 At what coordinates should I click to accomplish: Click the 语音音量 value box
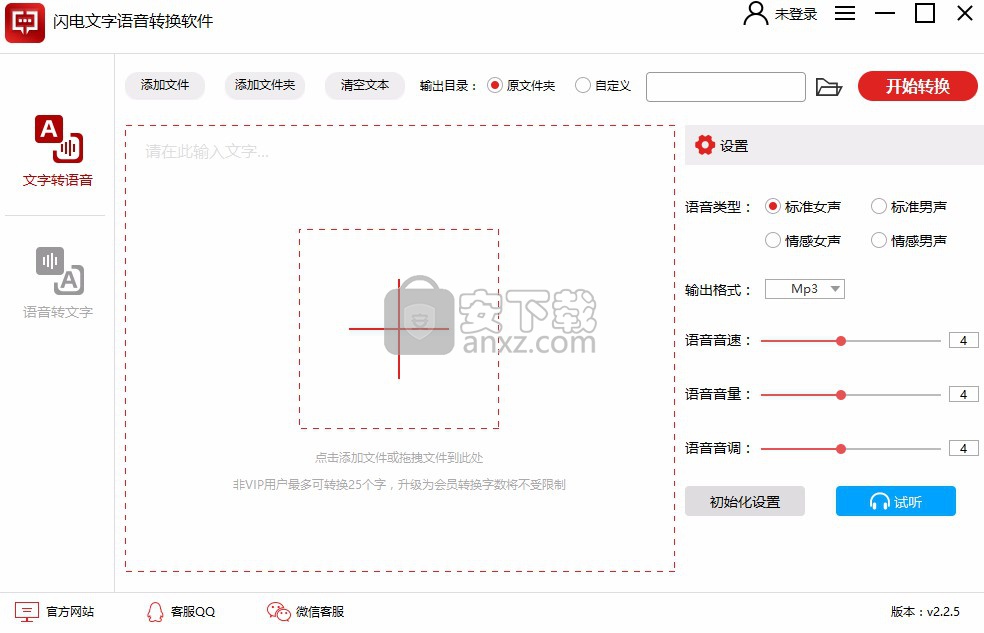point(963,395)
